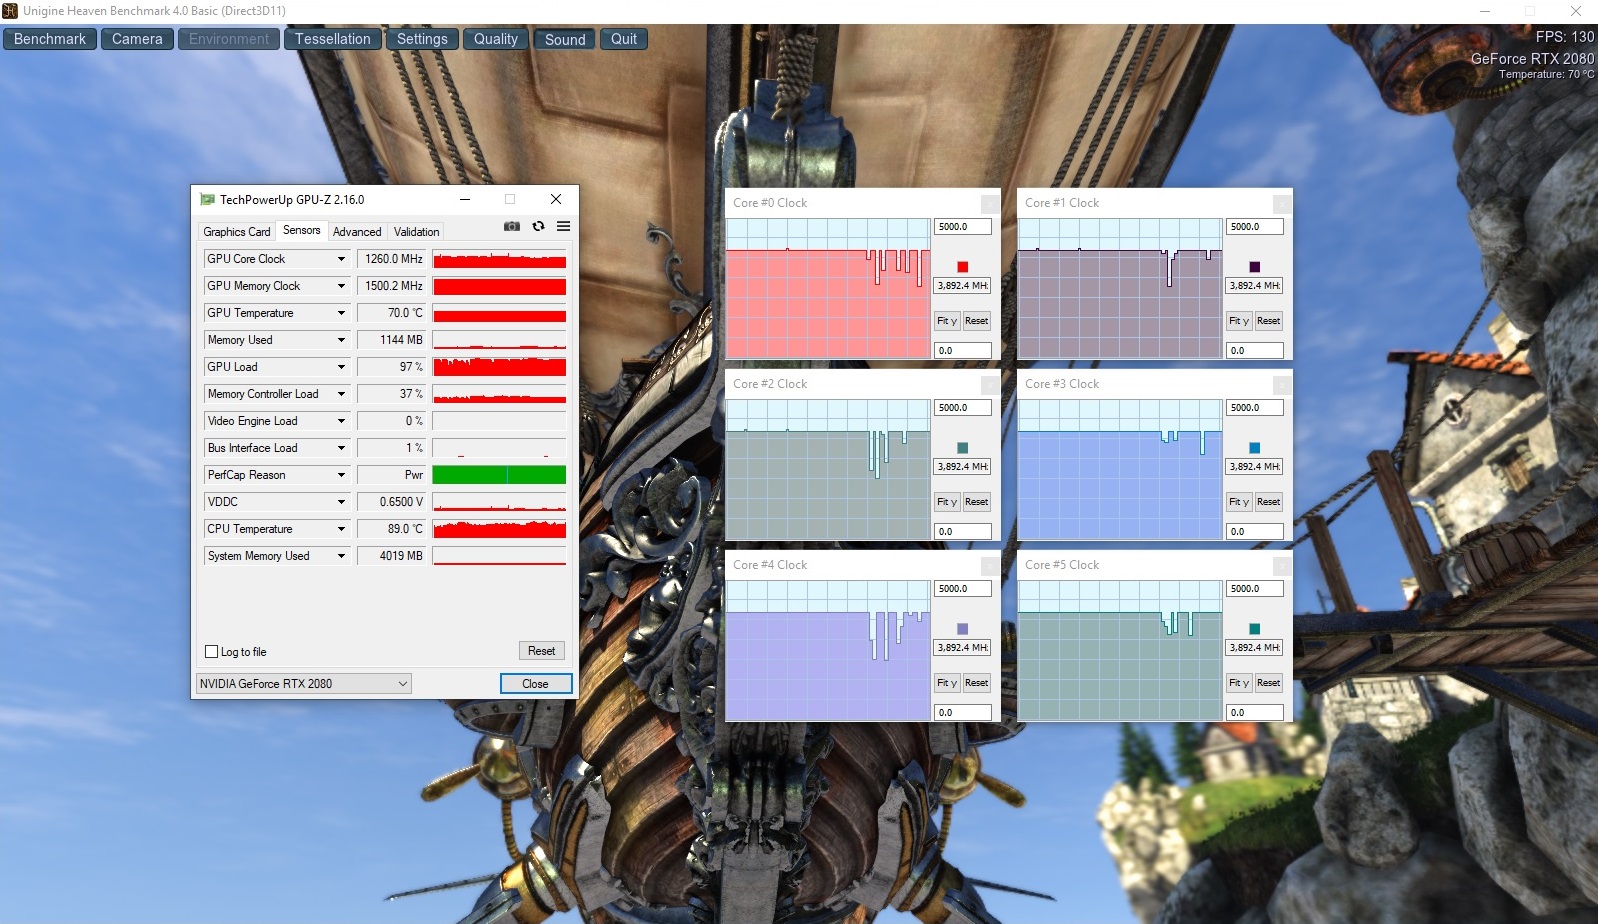The height and width of the screenshot is (924, 1598).
Task: Click the Core #2 graph minimum value field
Action: click(x=963, y=532)
